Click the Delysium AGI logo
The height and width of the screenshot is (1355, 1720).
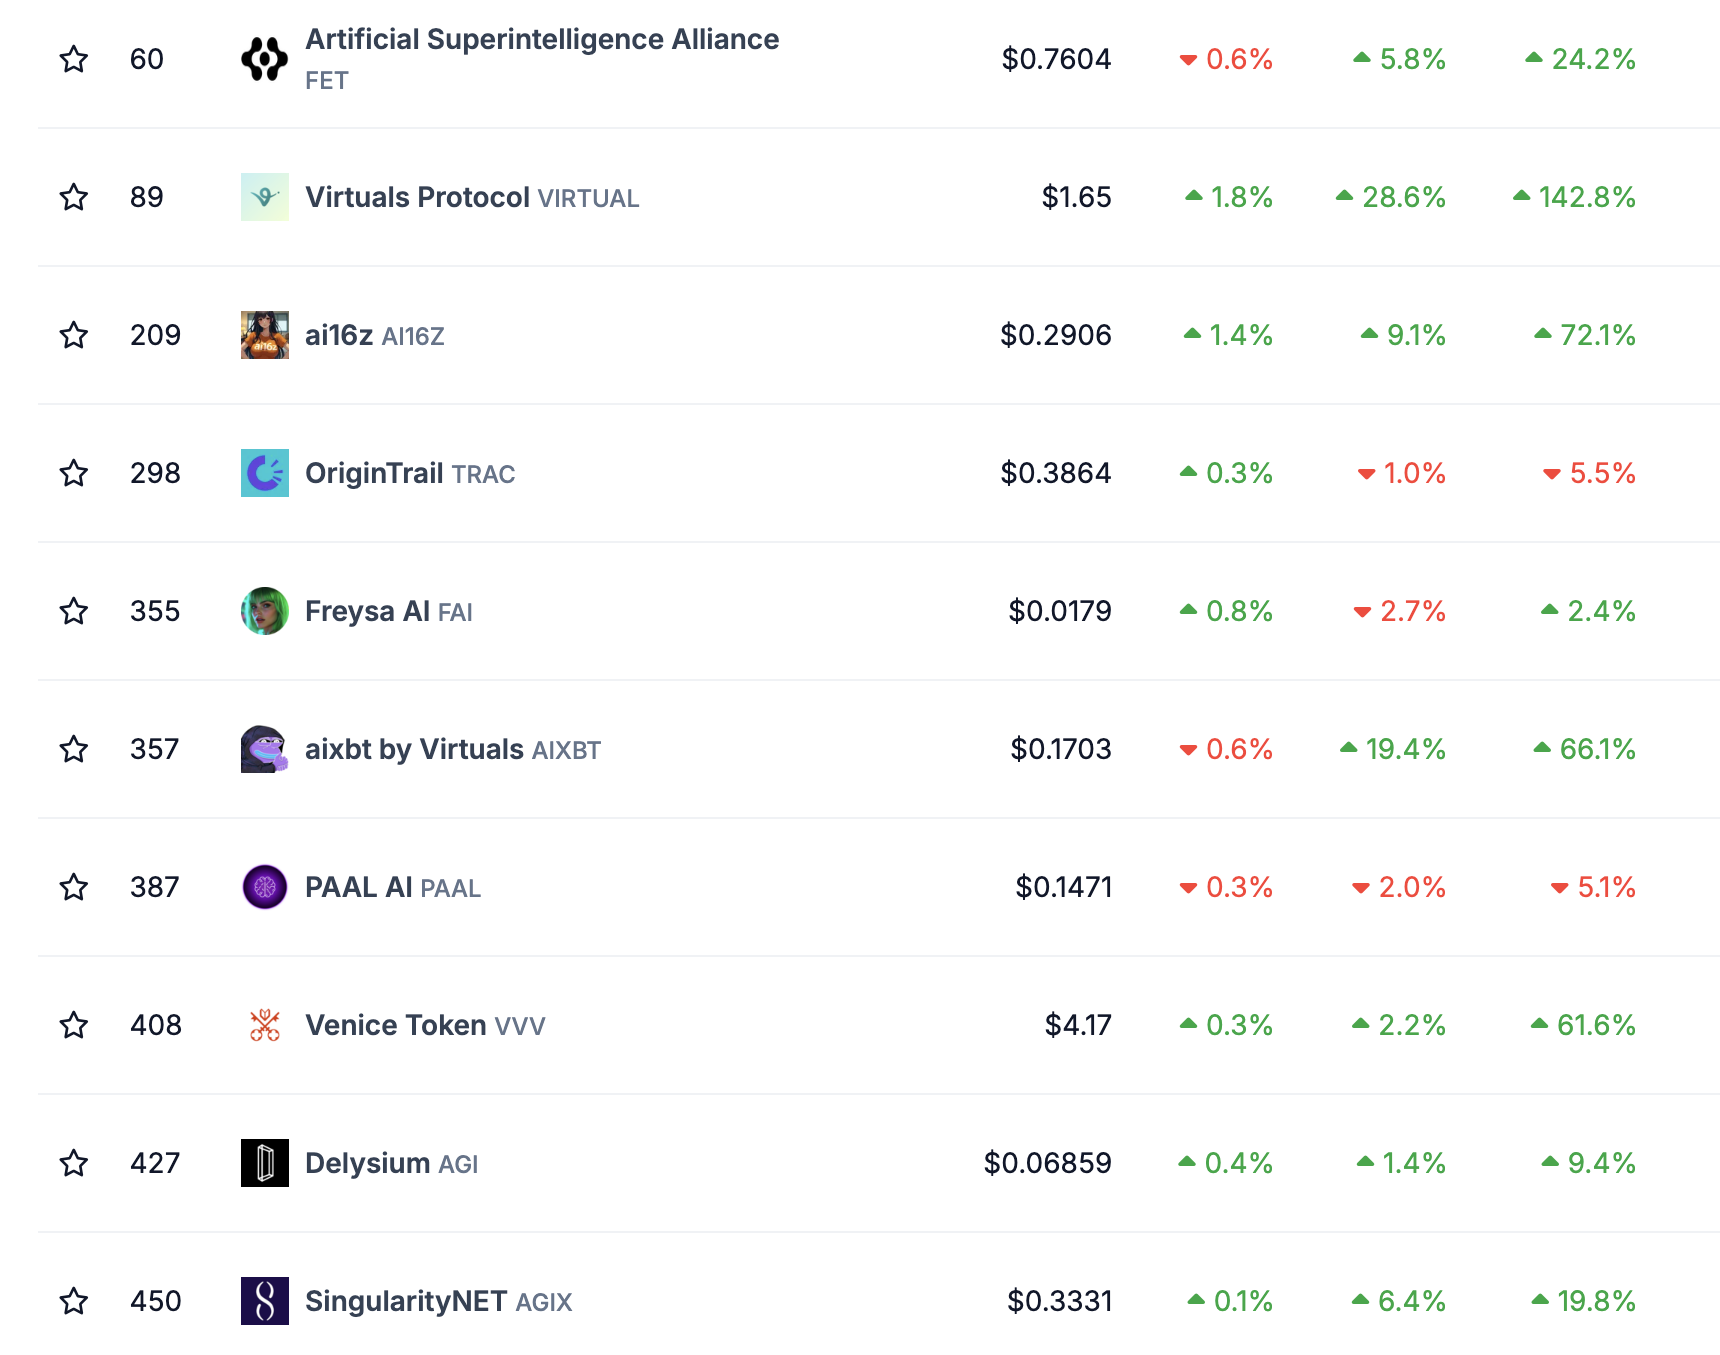pyautogui.click(x=264, y=1163)
